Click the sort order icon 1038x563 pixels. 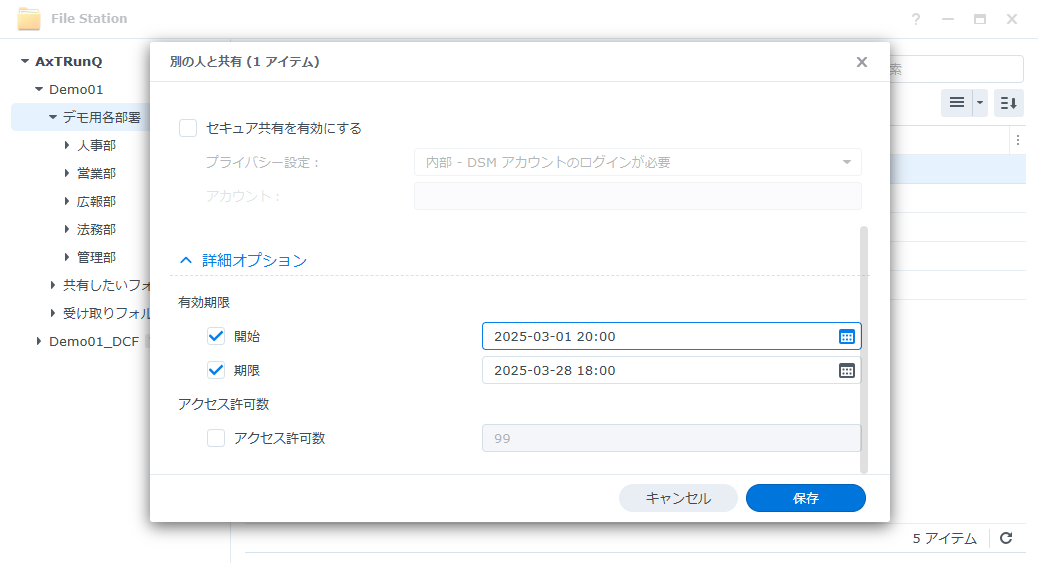[1009, 103]
